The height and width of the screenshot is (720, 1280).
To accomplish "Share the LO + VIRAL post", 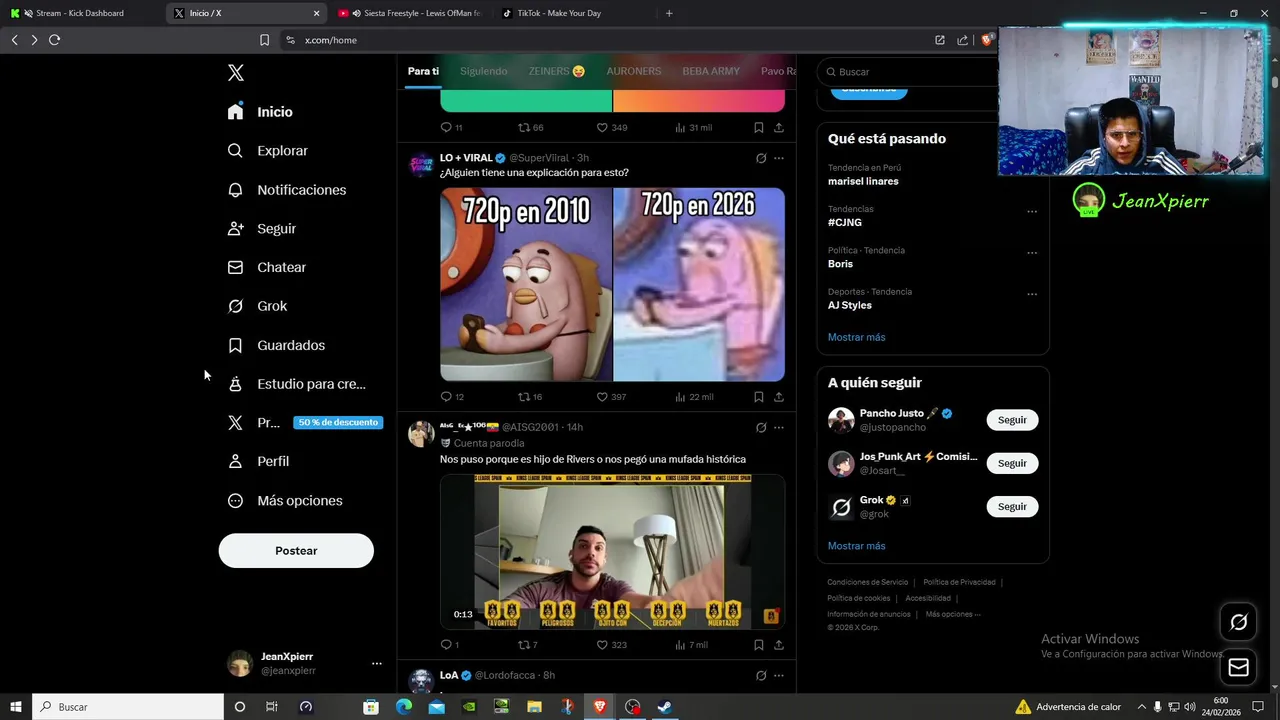I will 779,397.
